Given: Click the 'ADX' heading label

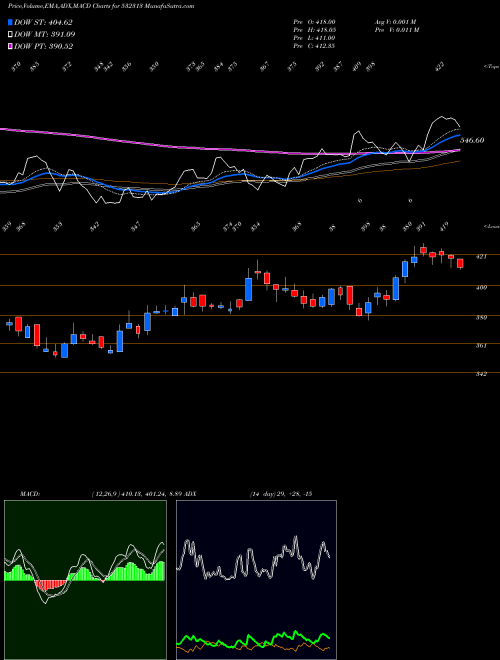Looking at the screenshot, I should tap(190, 494).
